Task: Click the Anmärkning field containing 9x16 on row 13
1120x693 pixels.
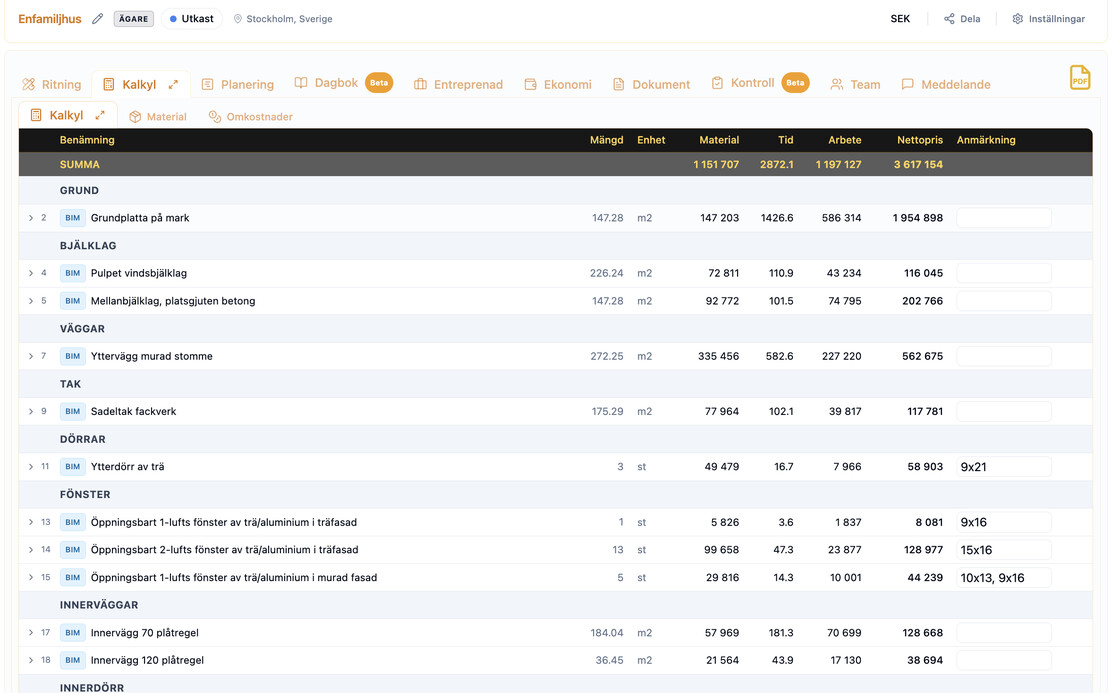Action: point(1004,522)
